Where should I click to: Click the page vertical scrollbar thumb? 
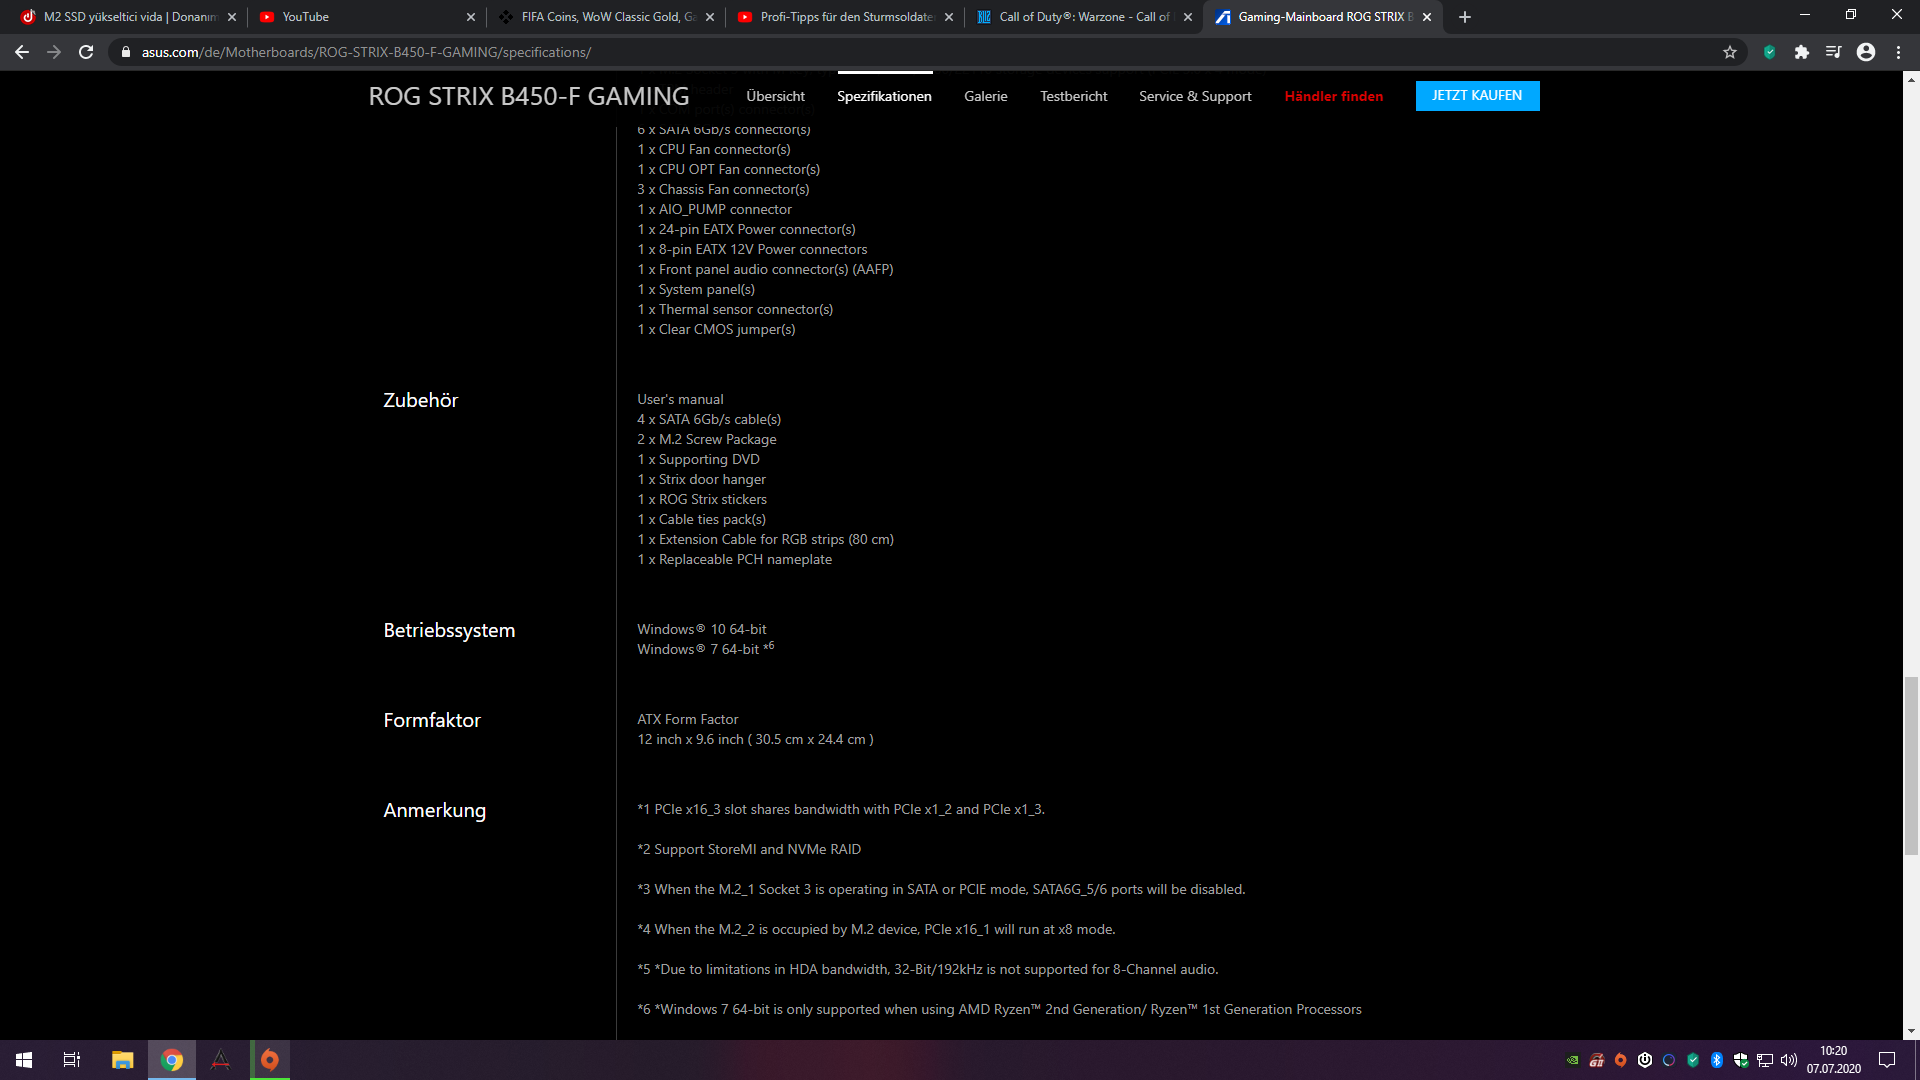[x=1911, y=765]
